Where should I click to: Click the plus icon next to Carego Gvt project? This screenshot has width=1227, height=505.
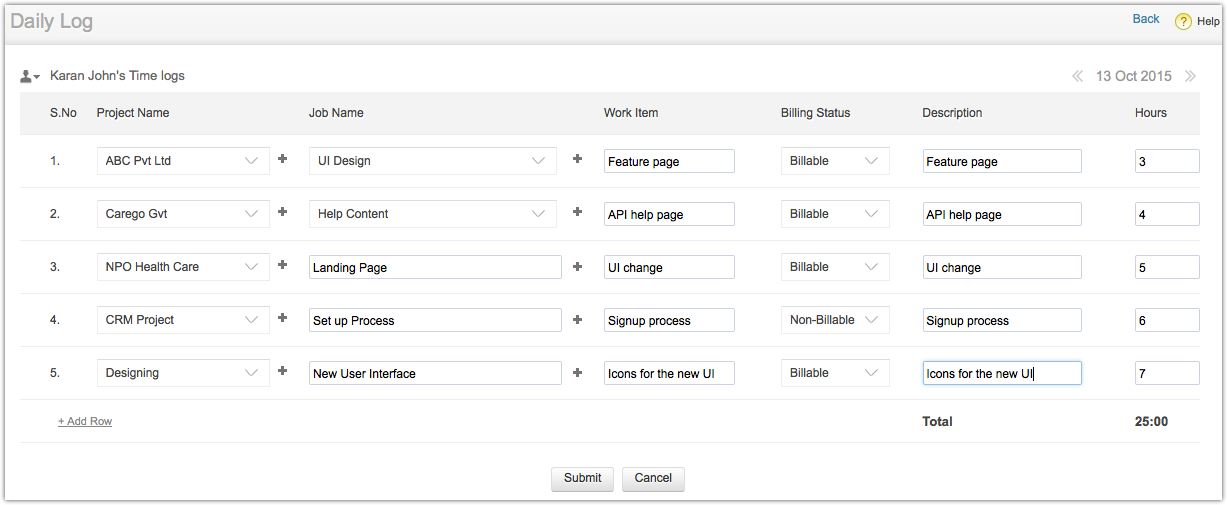[x=282, y=212]
